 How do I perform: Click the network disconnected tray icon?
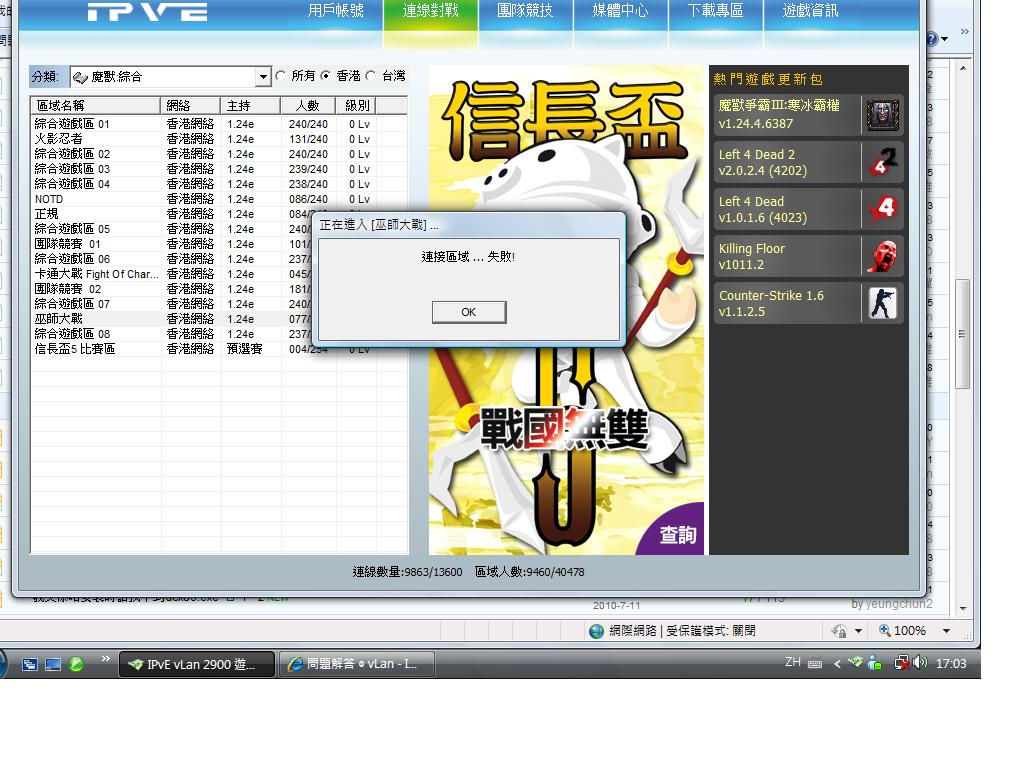[901, 663]
